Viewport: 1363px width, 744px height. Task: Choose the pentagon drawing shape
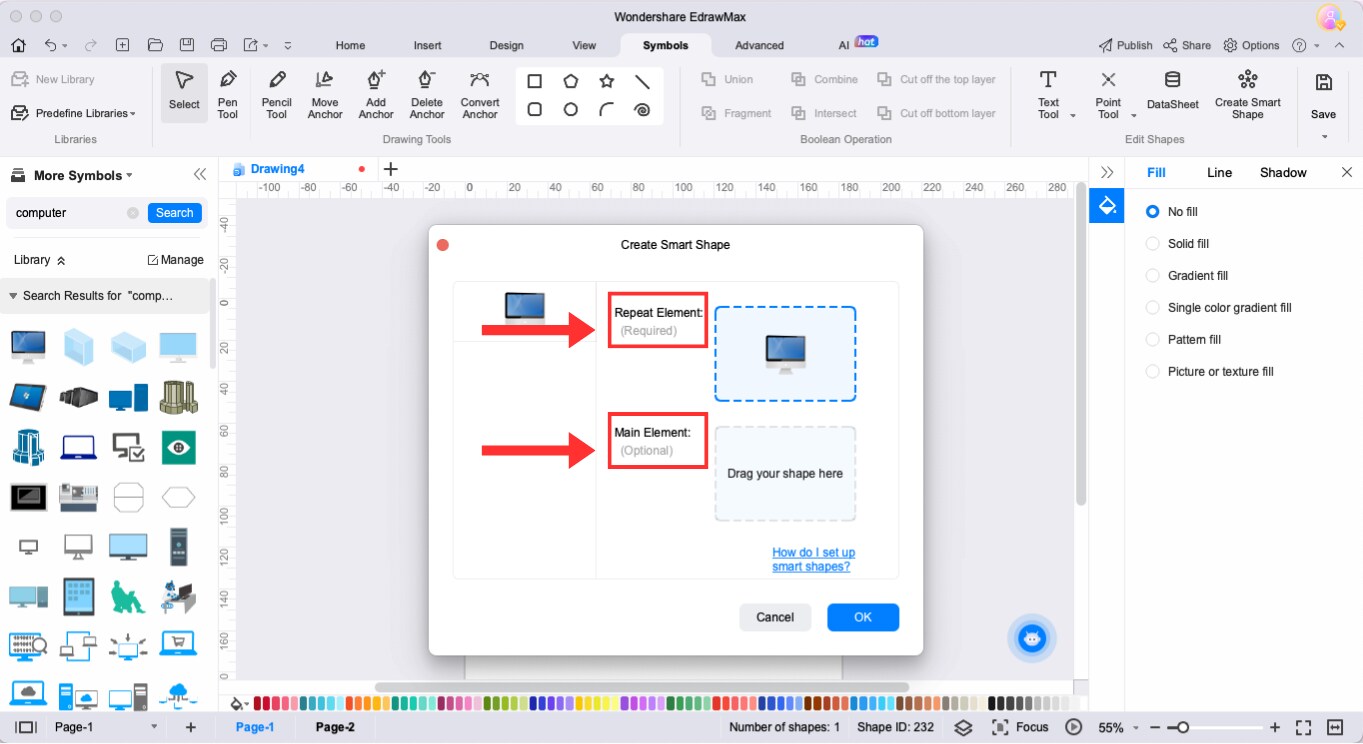click(571, 81)
